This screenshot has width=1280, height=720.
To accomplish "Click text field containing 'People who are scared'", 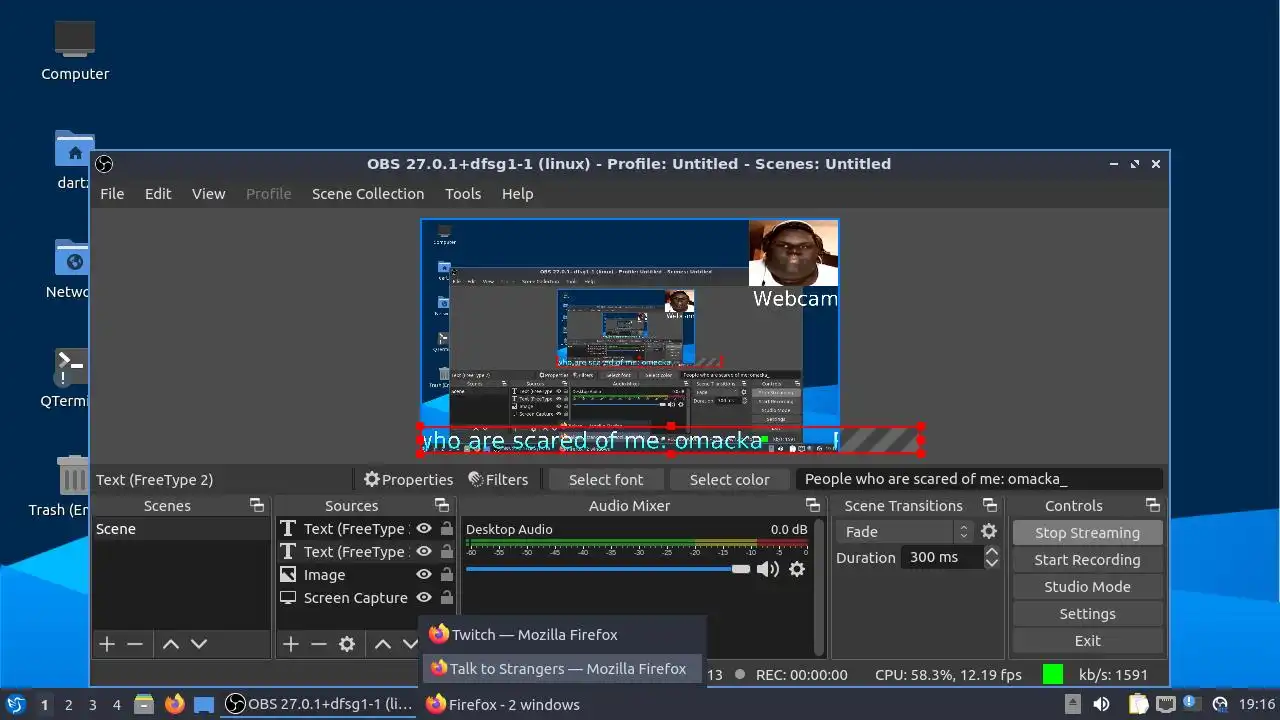I will 980,479.
